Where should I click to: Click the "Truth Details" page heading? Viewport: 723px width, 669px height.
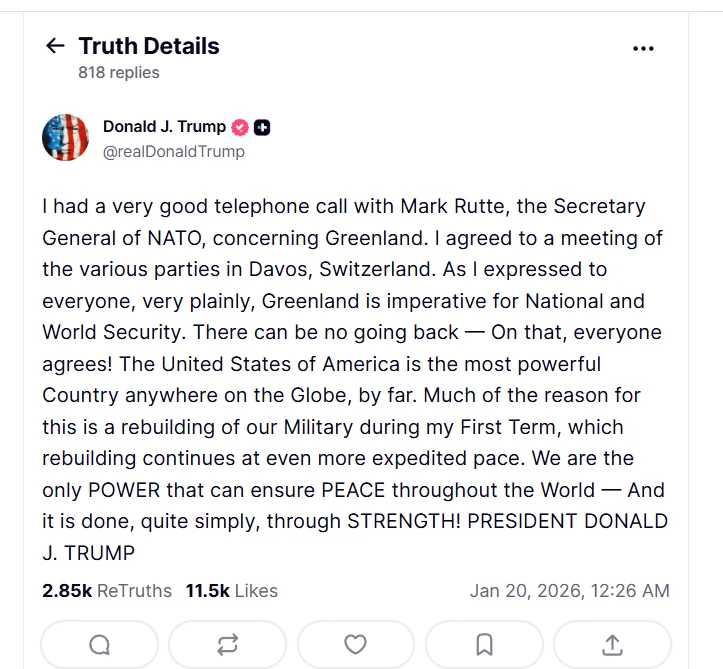pyautogui.click(x=149, y=46)
